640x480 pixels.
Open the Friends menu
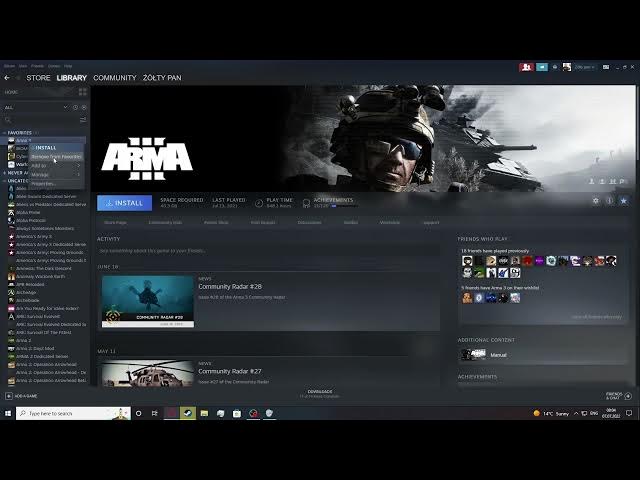tap(38, 66)
